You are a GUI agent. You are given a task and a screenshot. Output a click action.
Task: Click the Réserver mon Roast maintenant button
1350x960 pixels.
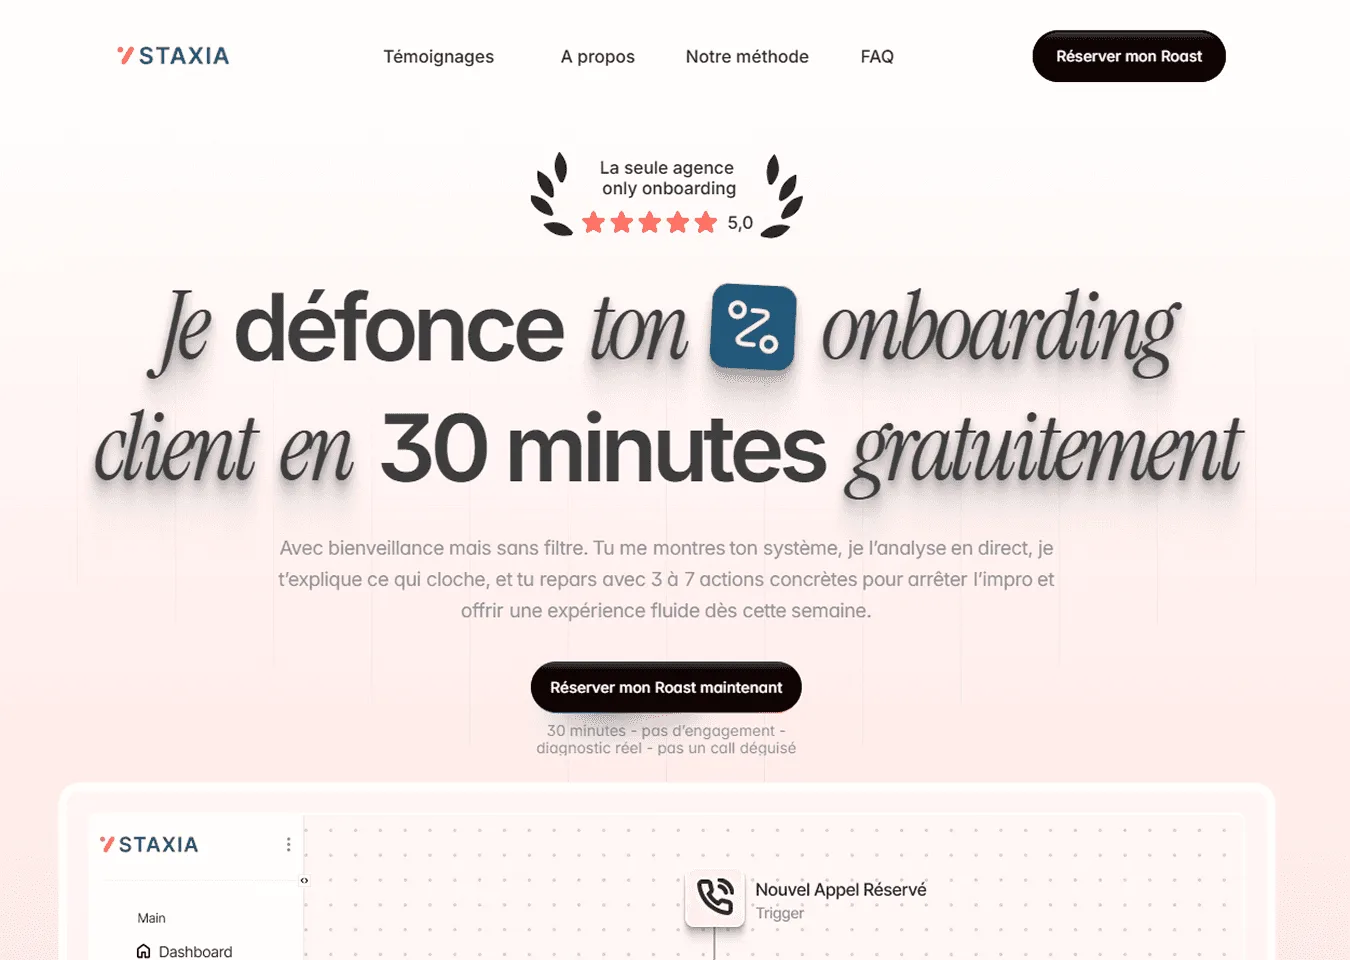click(666, 687)
